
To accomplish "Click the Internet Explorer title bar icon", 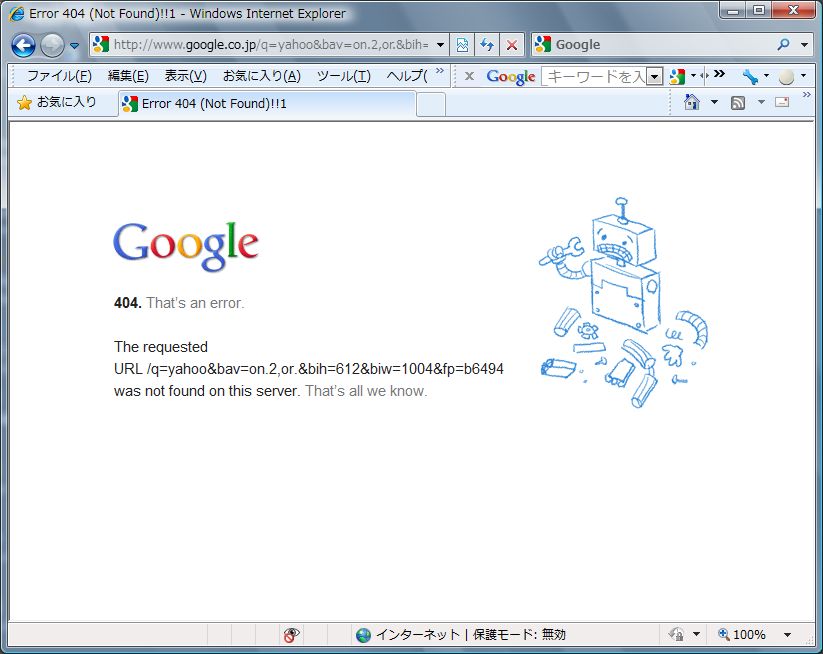I will 17,13.
